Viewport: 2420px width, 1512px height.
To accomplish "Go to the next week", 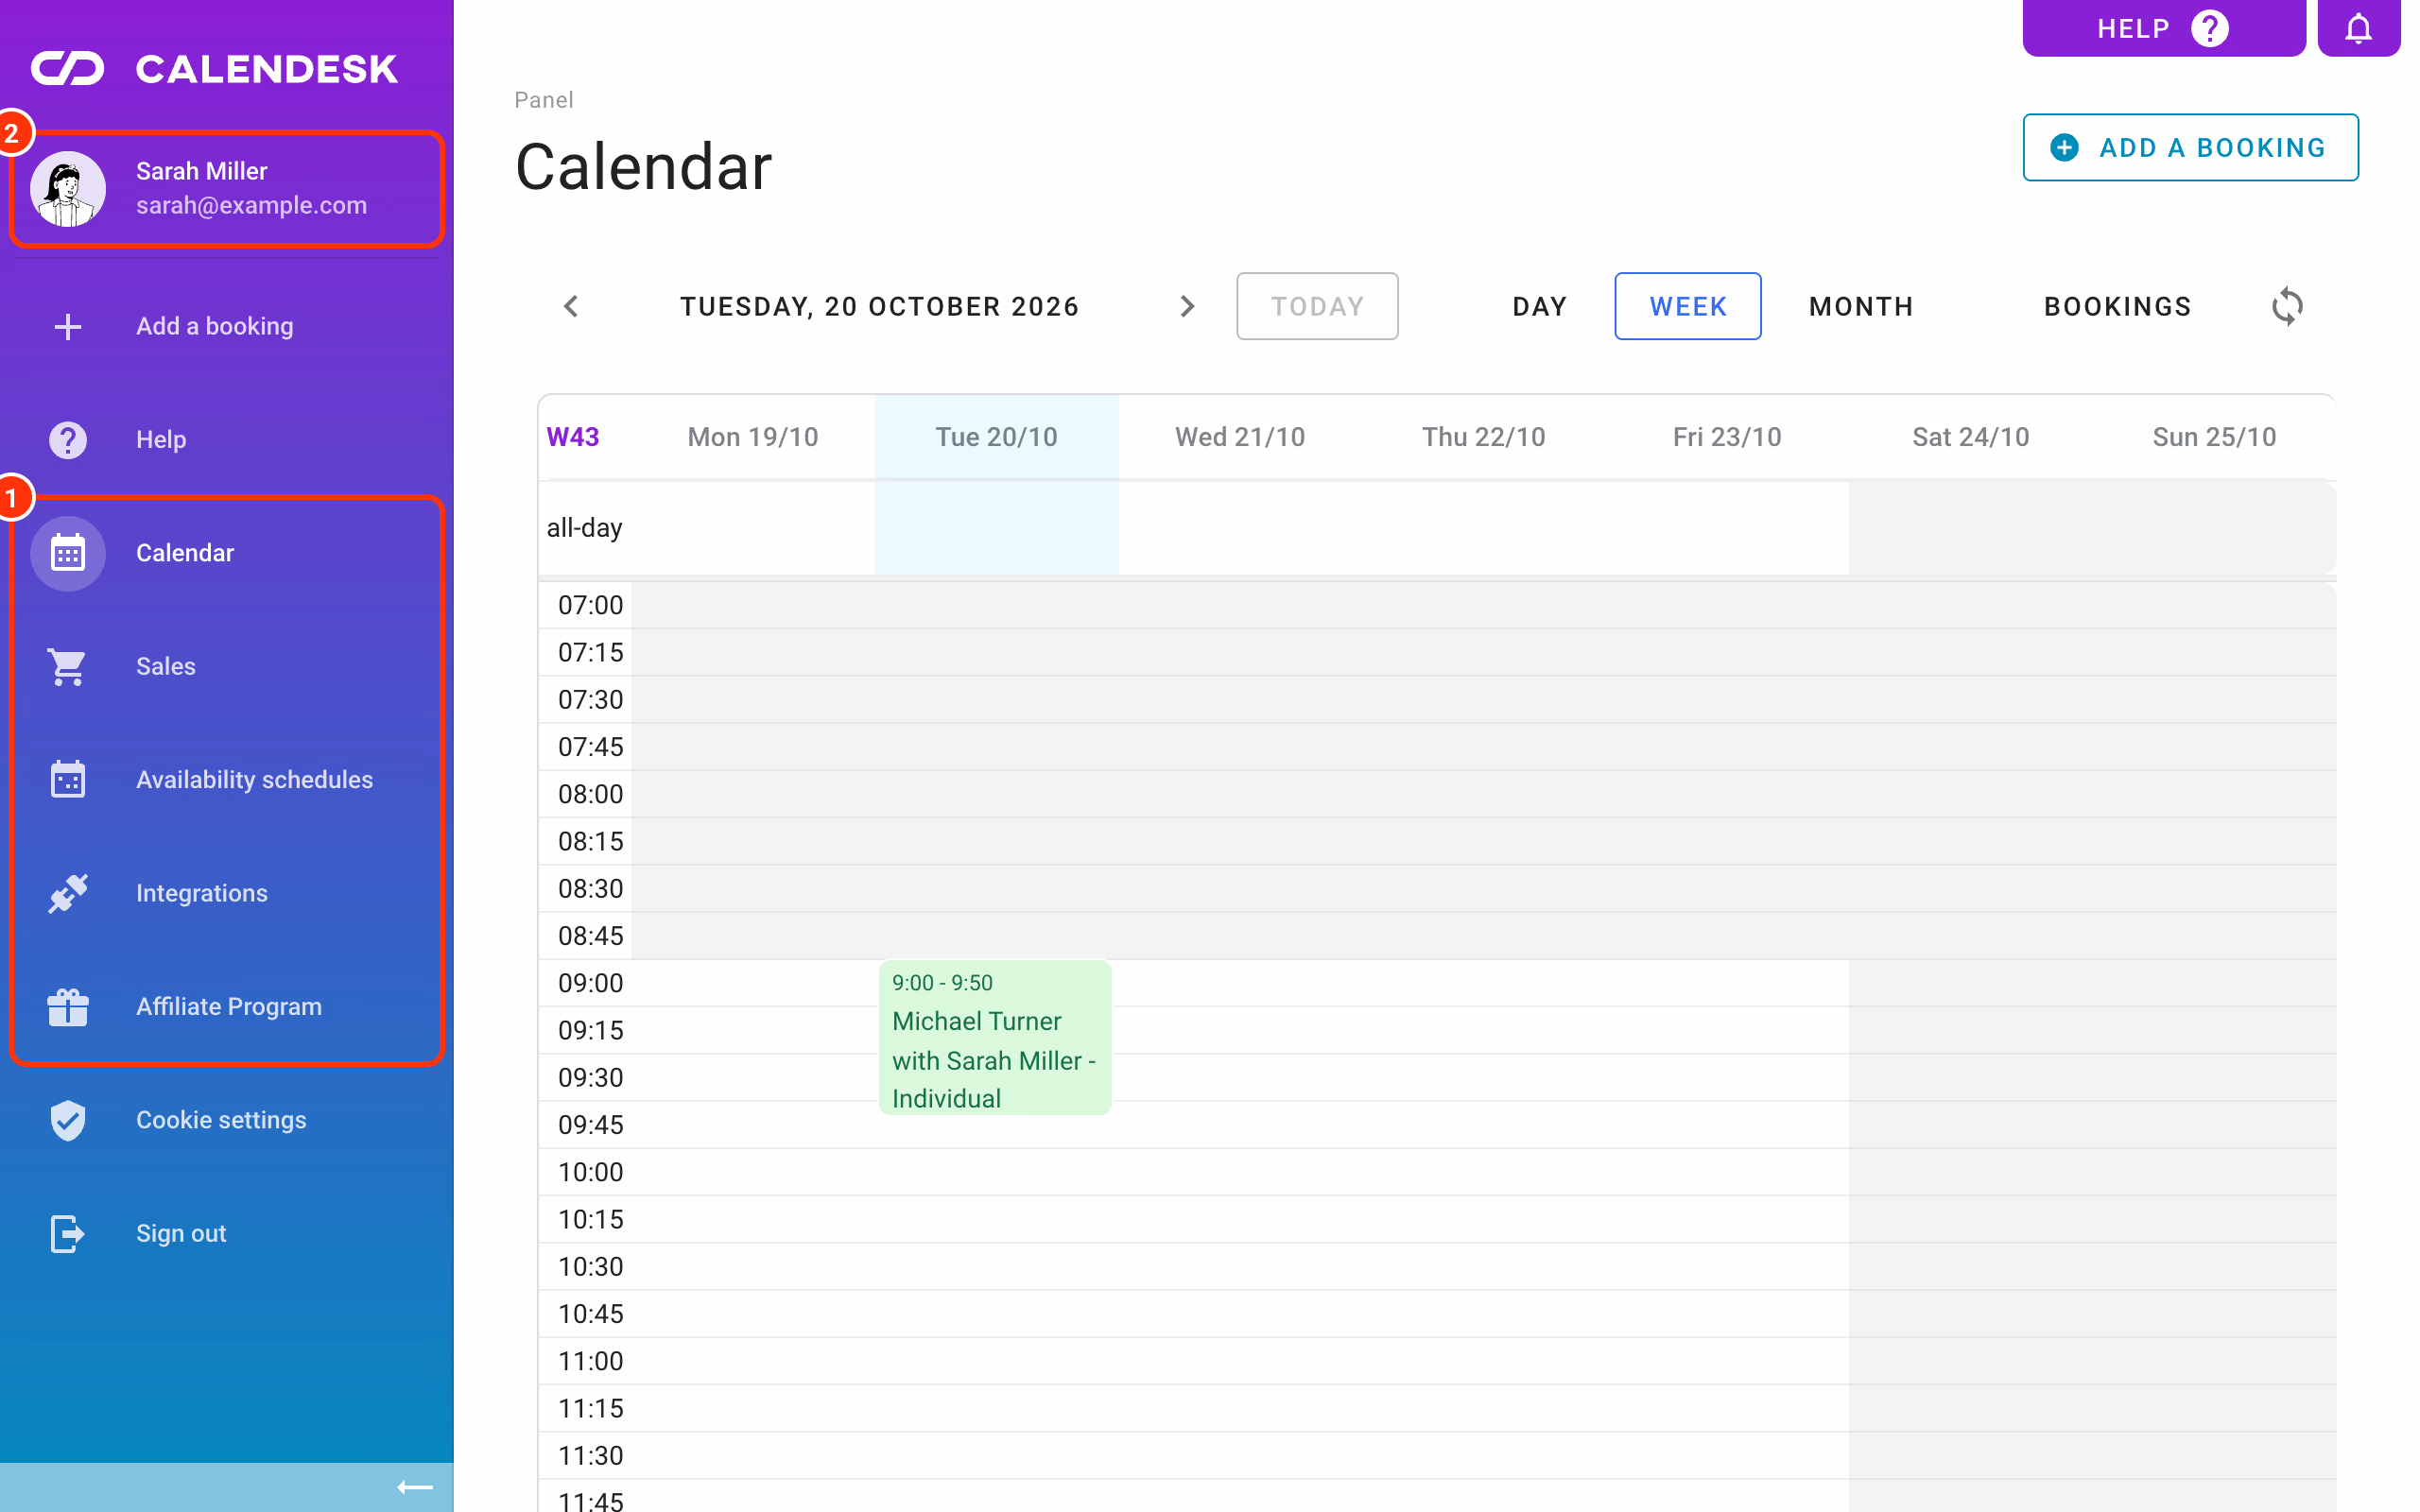I will point(1187,306).
